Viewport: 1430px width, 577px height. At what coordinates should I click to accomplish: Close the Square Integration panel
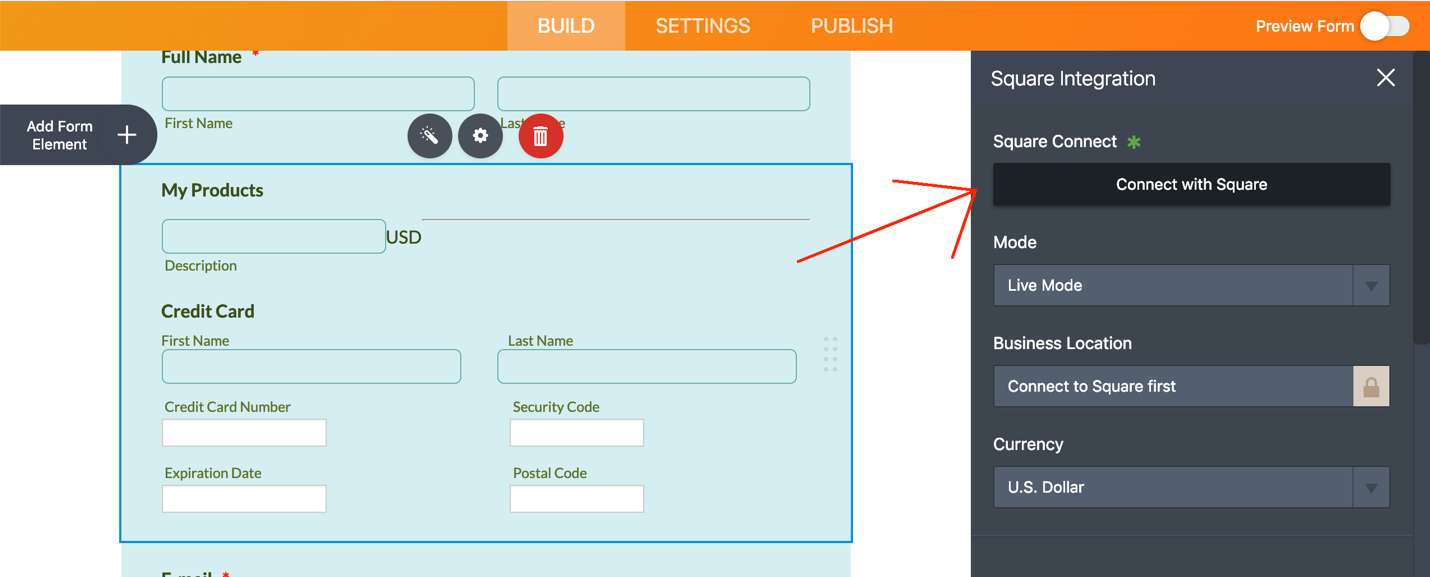click(1385, 78)
